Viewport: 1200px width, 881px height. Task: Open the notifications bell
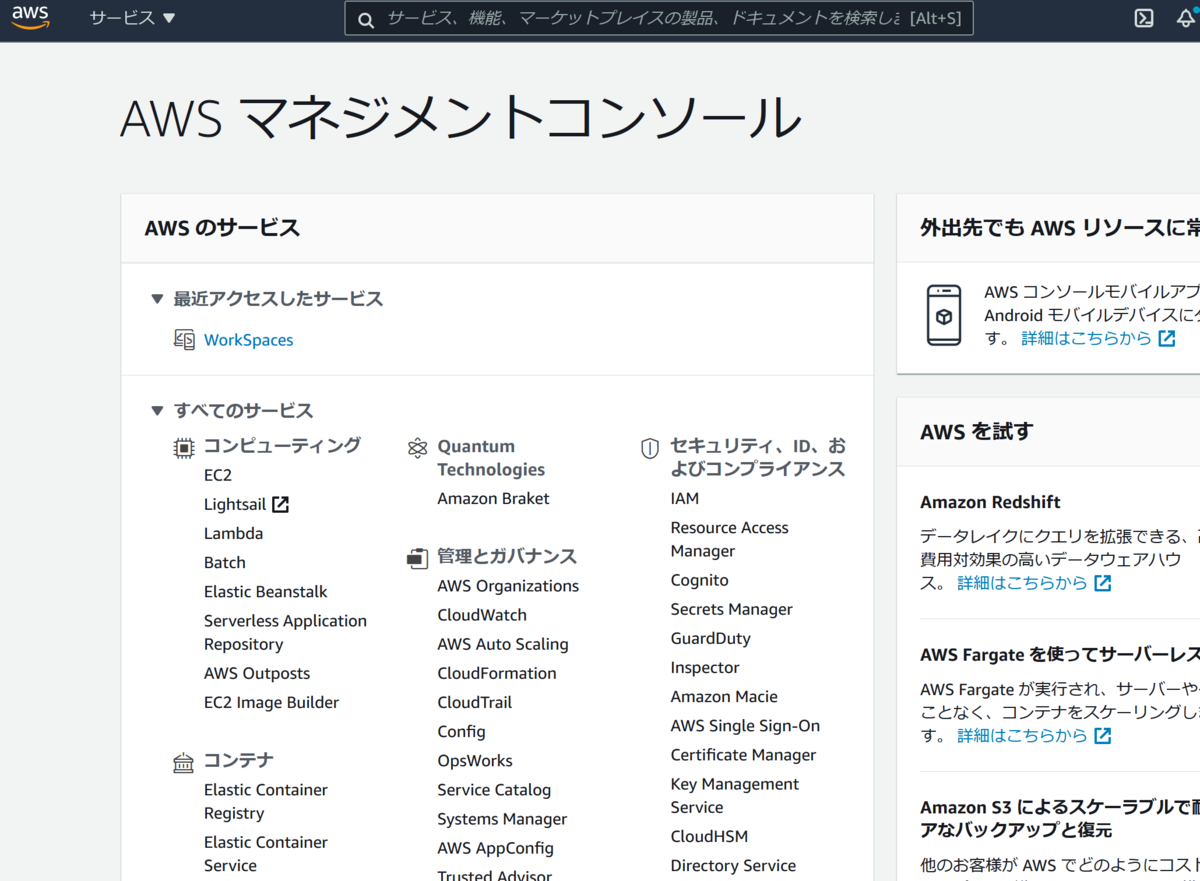pyautogui.click(x=1188, y=17)
